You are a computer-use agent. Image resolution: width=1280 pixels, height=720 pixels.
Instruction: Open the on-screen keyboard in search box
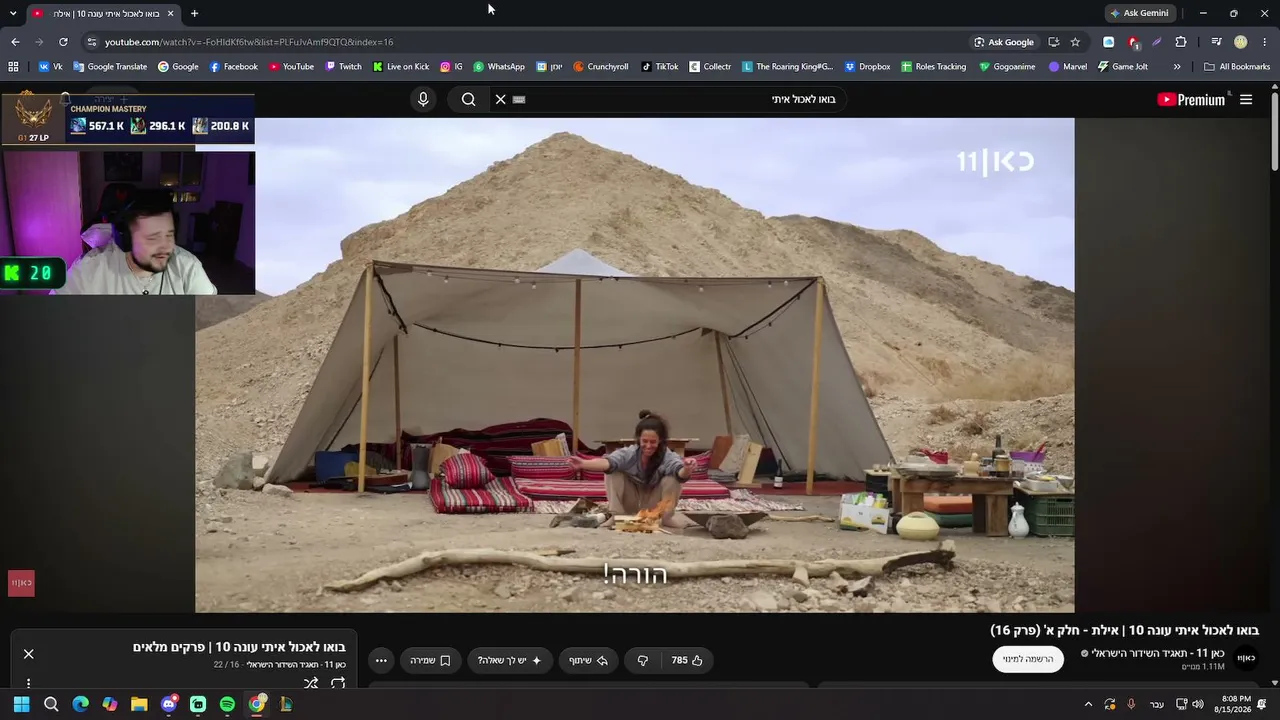click(519, 99)
